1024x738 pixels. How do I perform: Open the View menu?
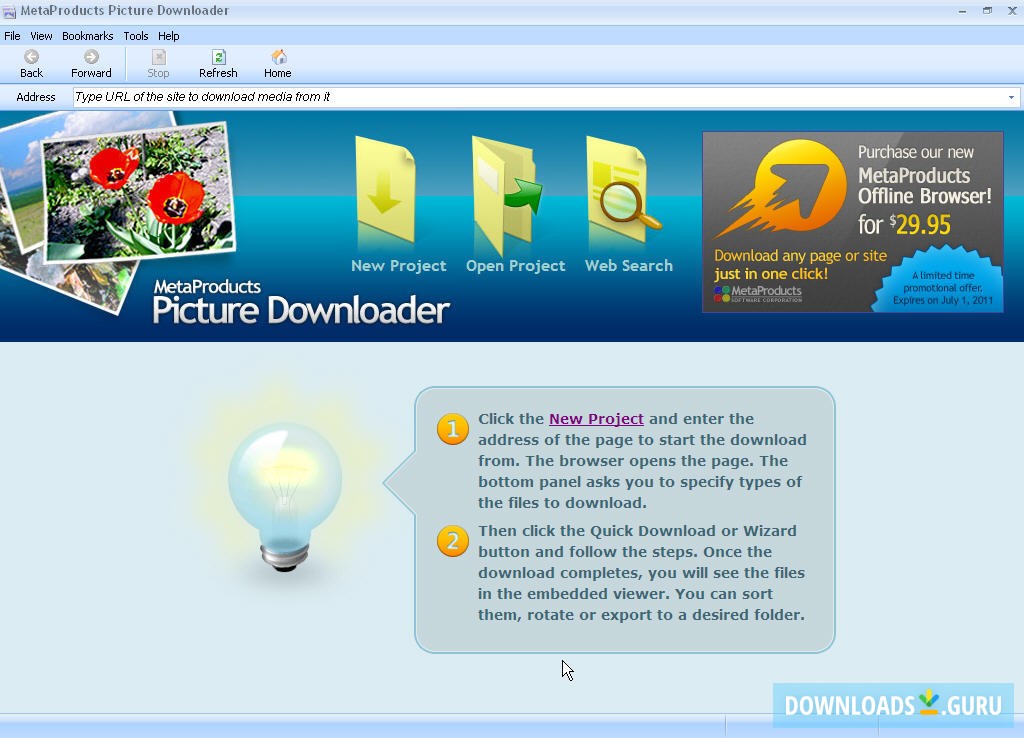click(41, 36)
